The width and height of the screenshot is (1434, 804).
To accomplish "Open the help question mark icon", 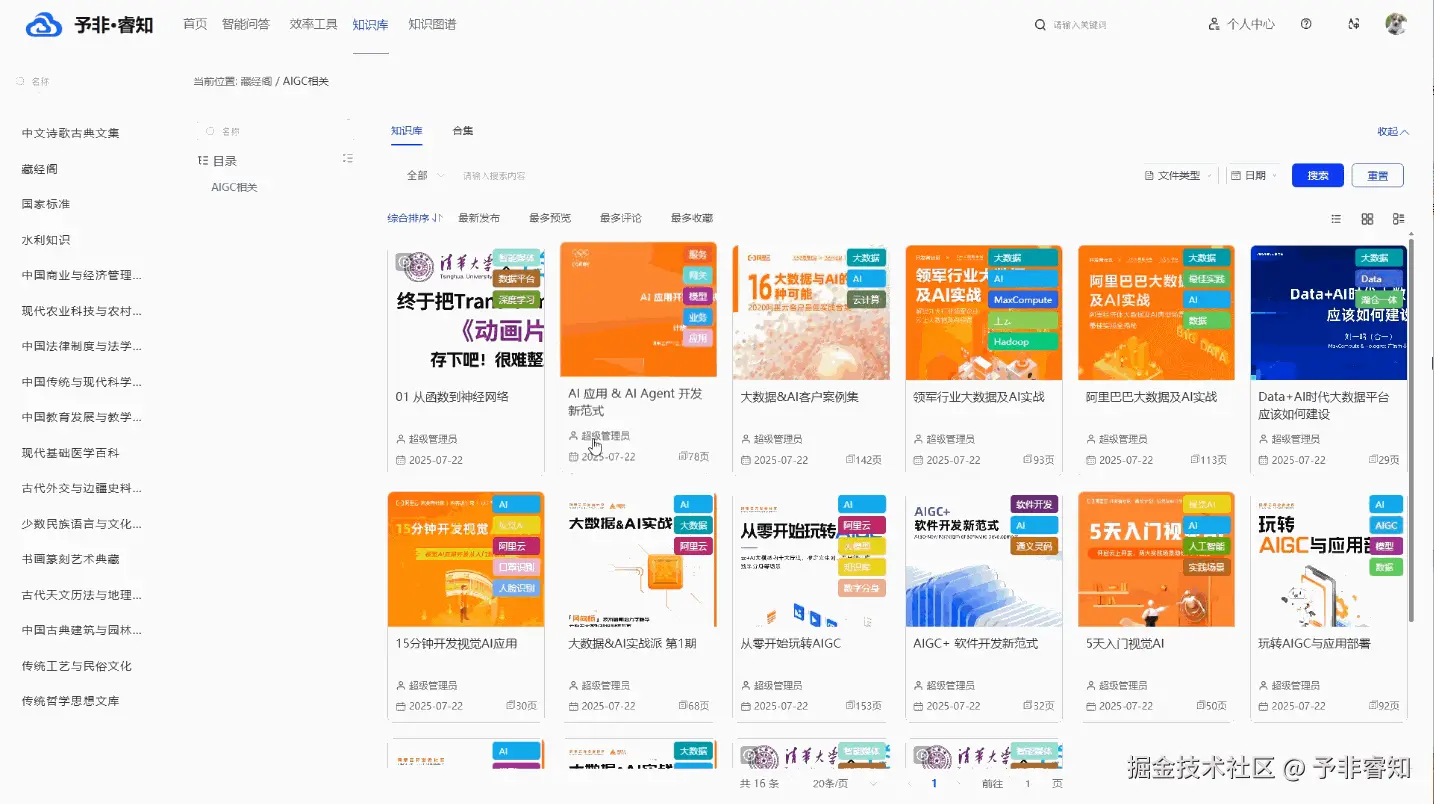I will point(1306,24).
